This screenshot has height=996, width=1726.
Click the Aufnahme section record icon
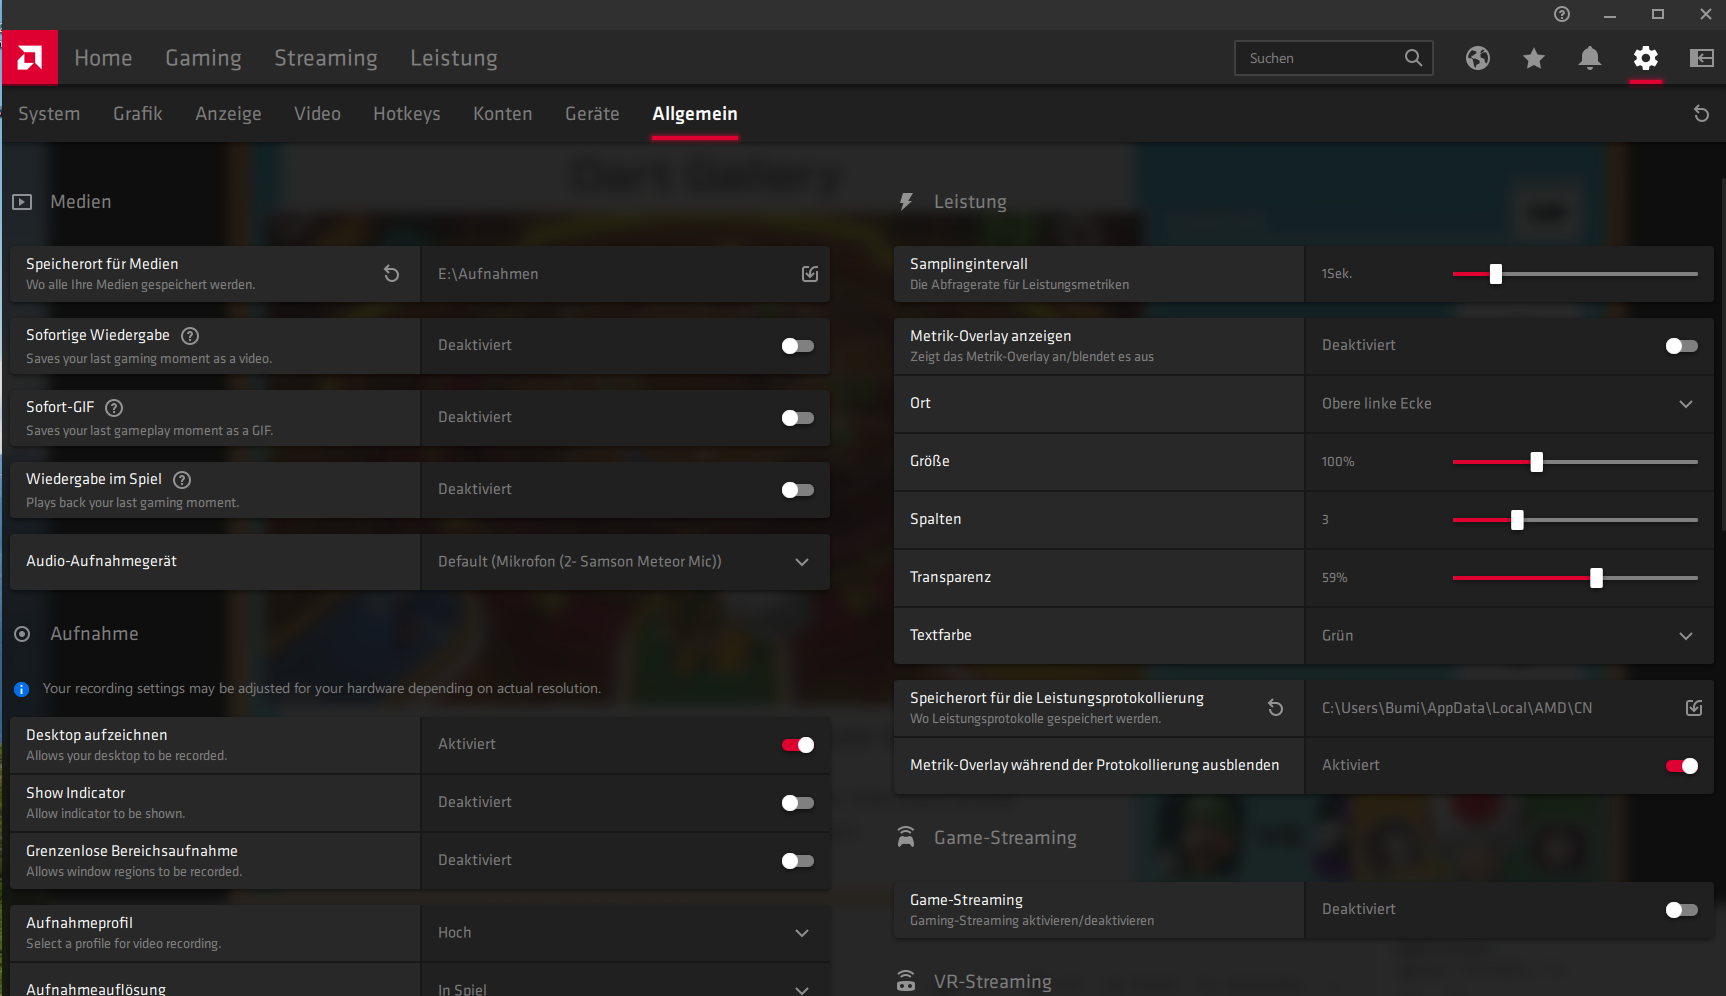coord(22,634)
